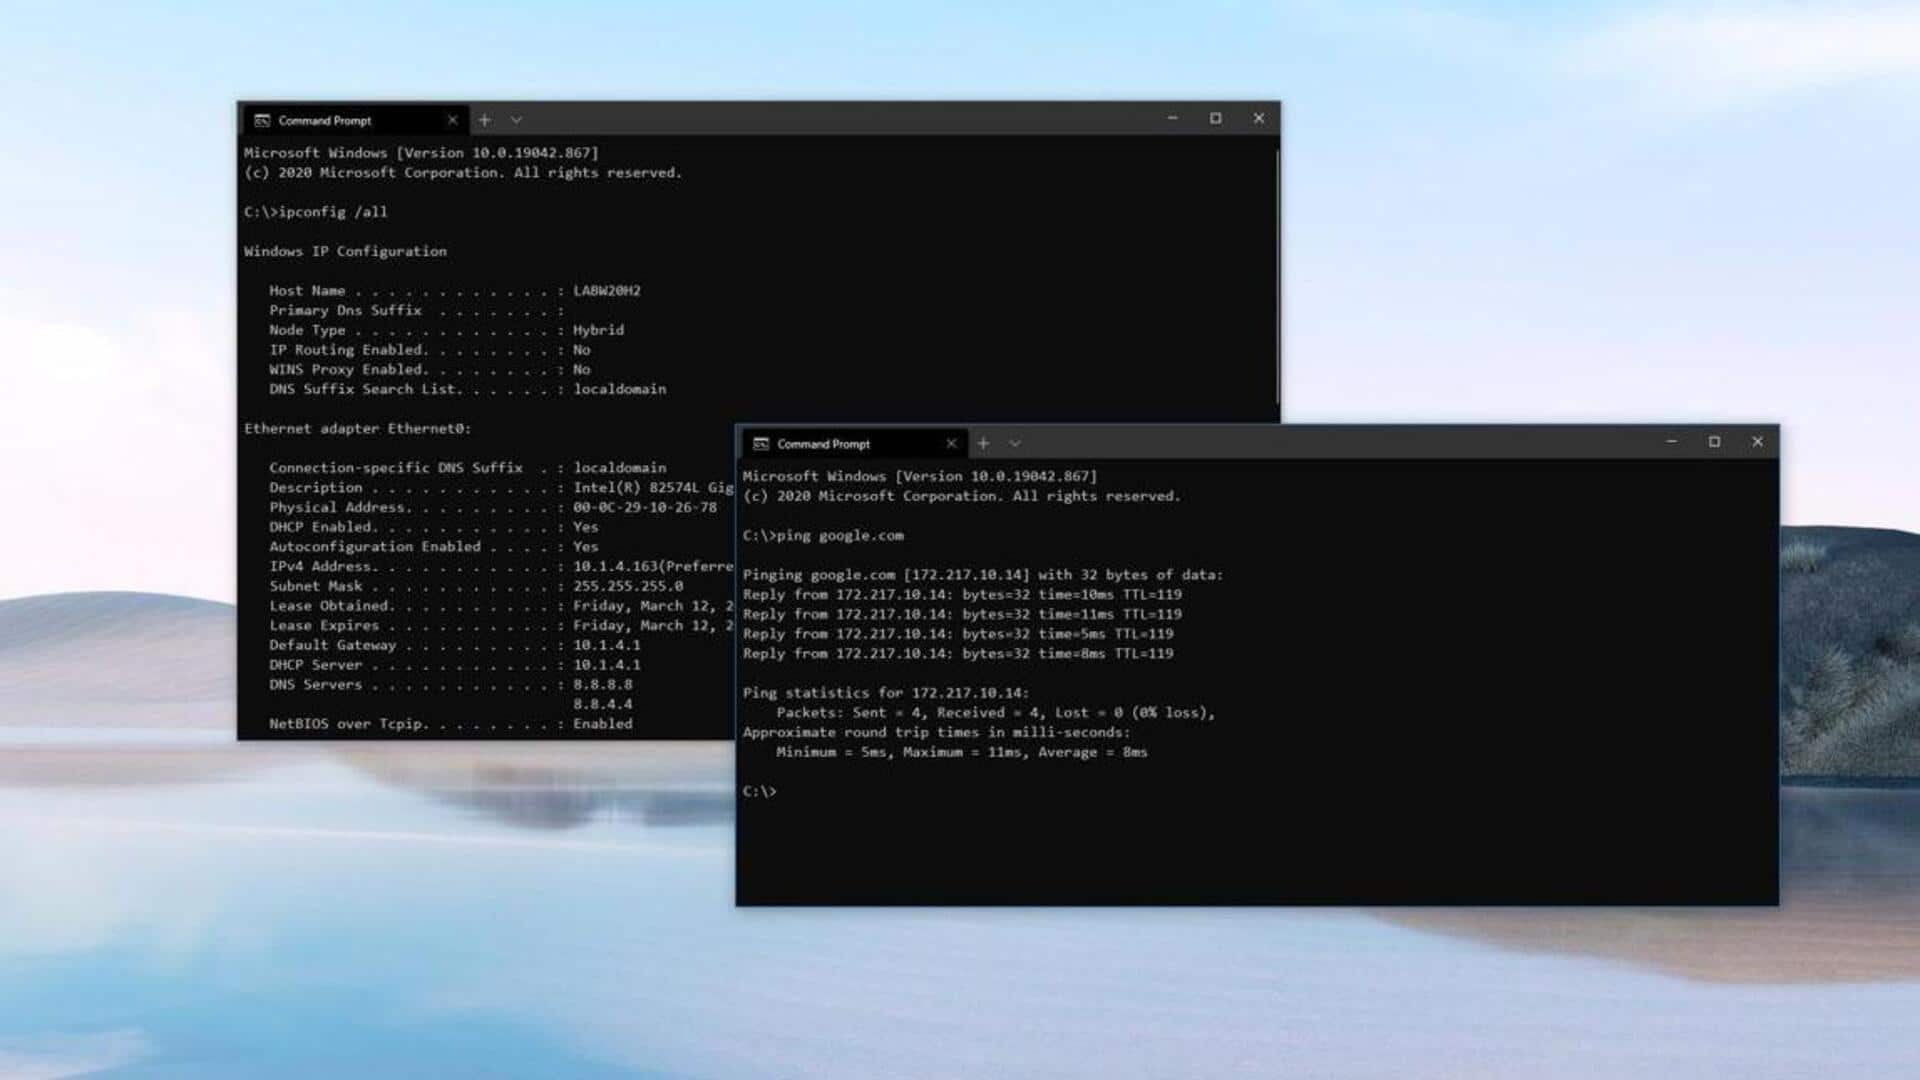Click the 'C:\>ping google.com' command line

[823, 536]
